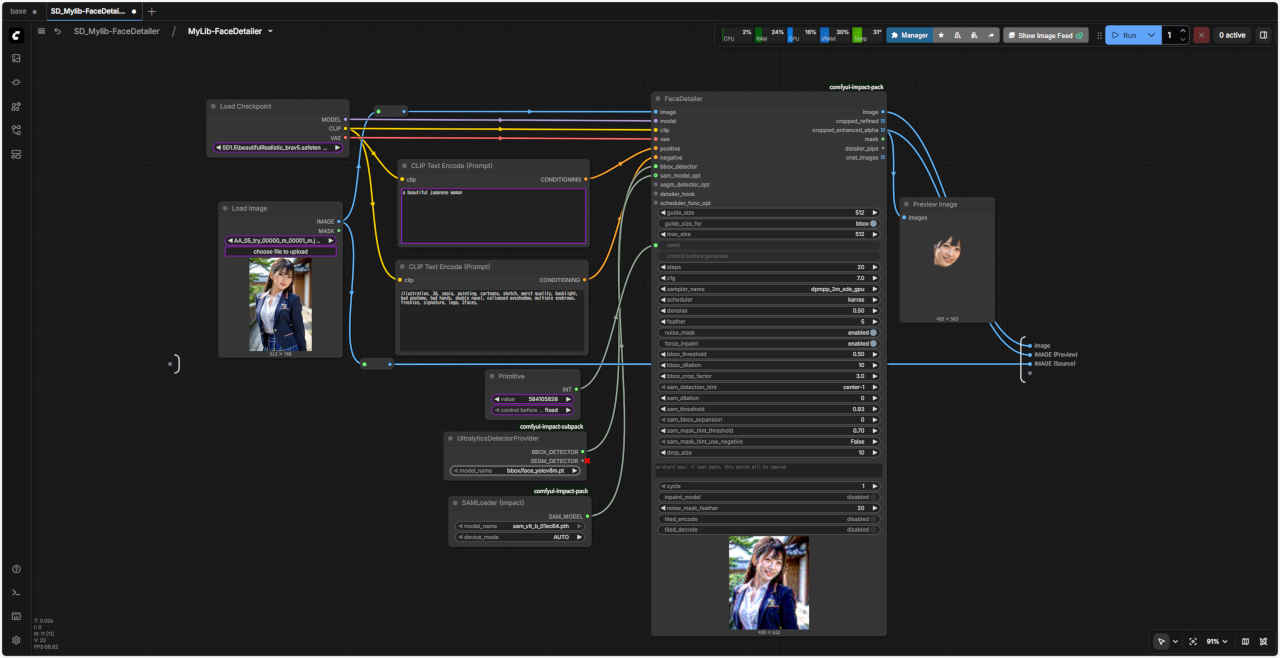Image resolution: width=1280 pixels, height=658 pixels.
Task: Click the red cancel run button
Action: 1201,35
